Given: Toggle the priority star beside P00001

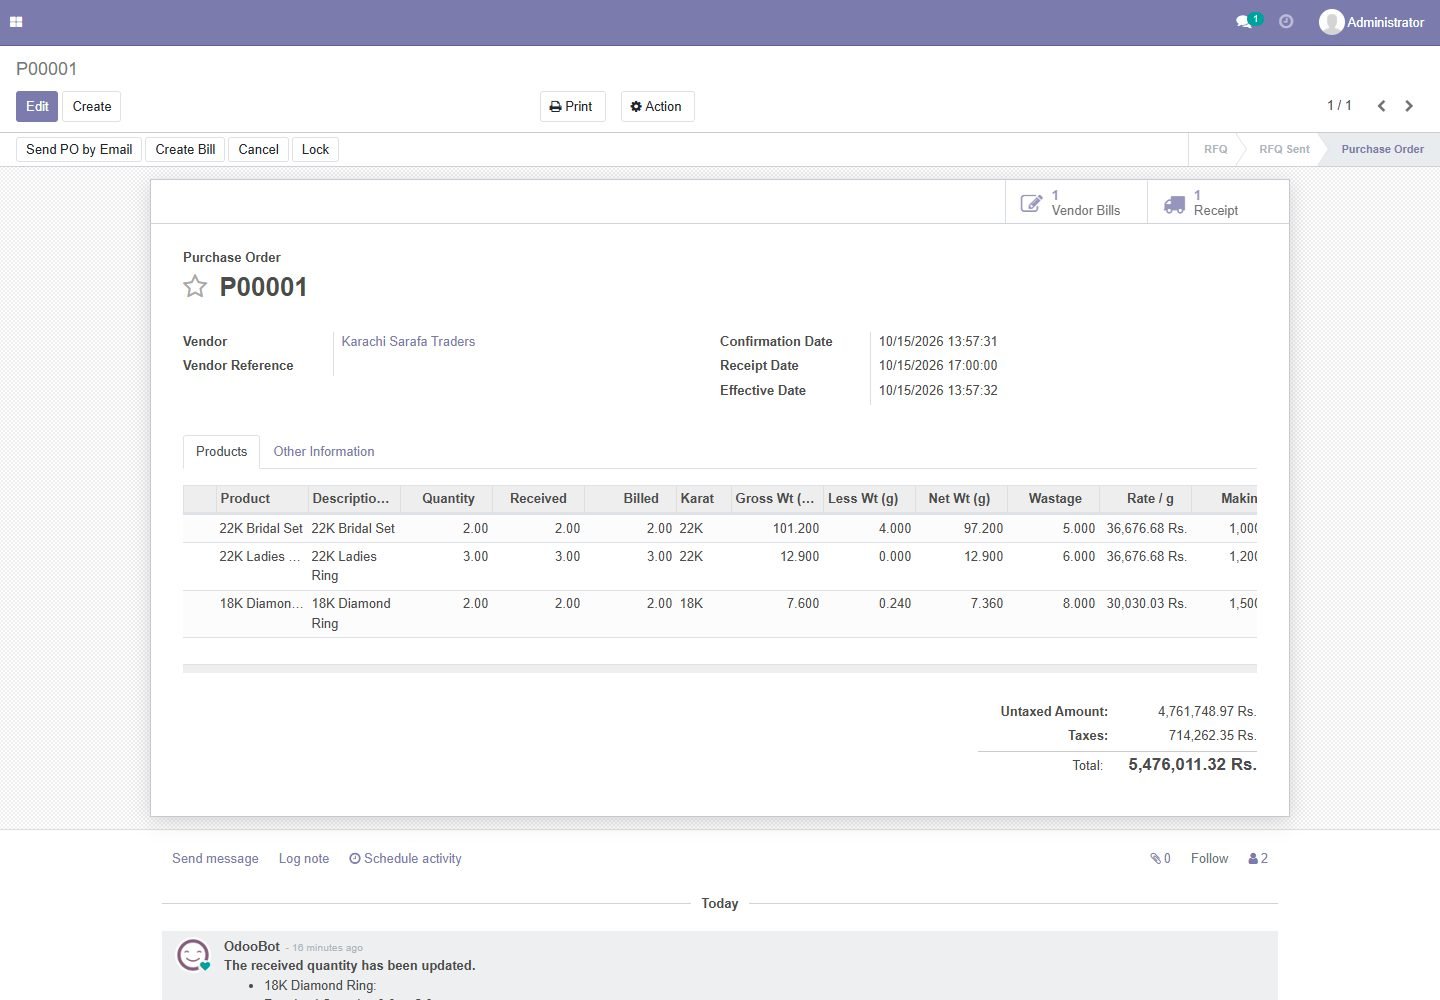Looking at the screenshot, I should tap(195, 287).
